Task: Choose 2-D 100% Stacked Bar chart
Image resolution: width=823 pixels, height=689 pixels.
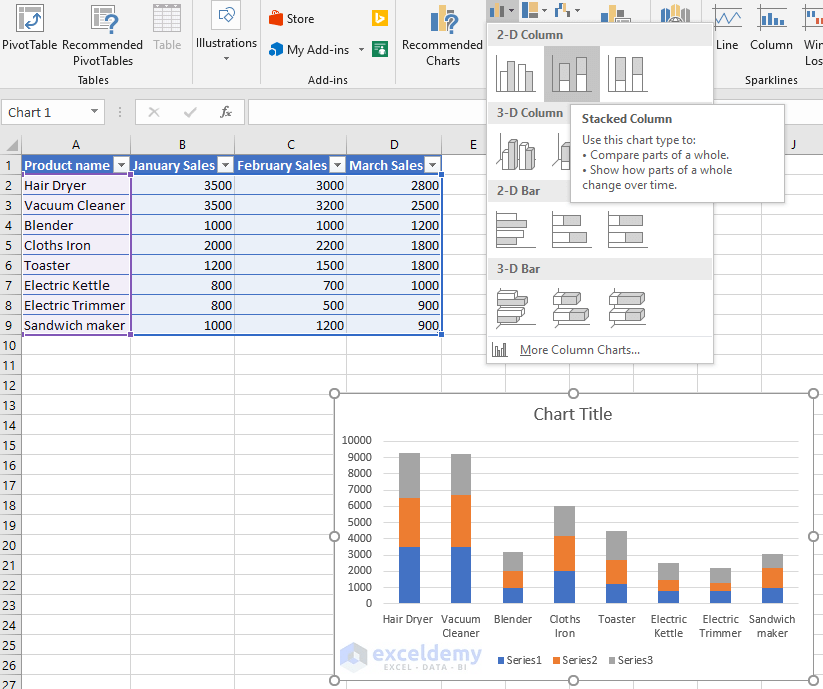Action: 627,230
